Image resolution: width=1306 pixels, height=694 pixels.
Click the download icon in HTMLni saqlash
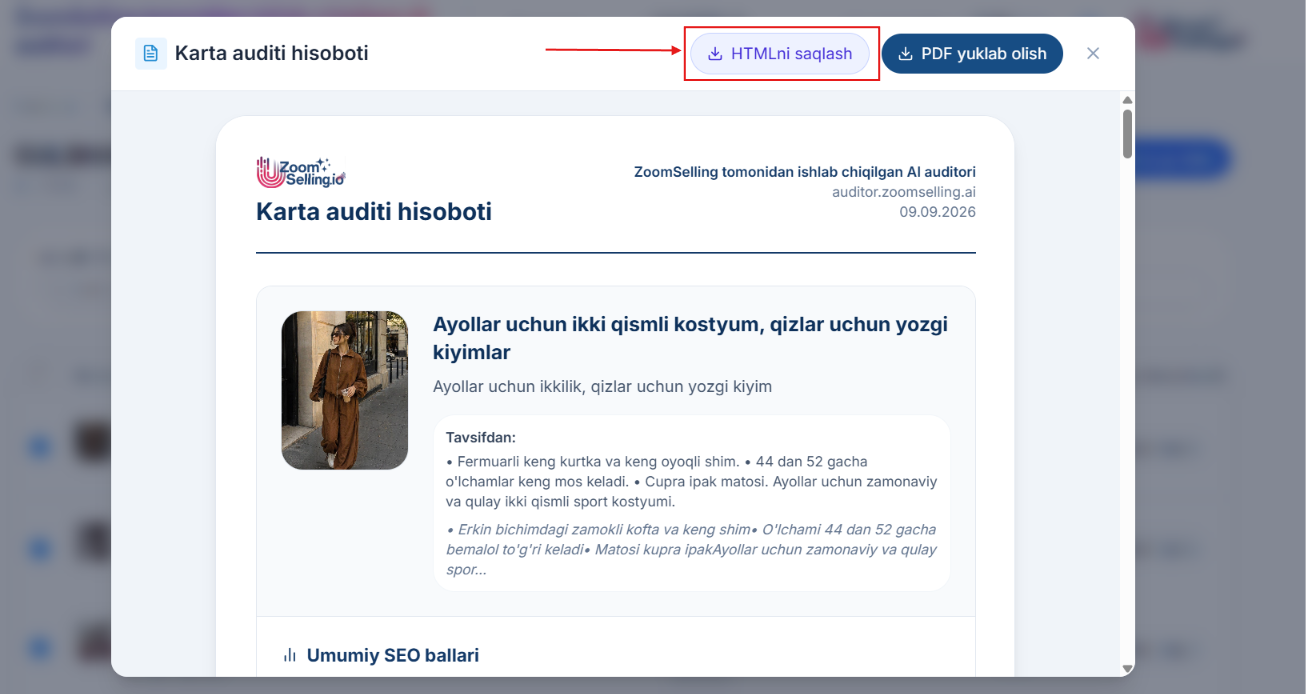[x=715, y=54]
